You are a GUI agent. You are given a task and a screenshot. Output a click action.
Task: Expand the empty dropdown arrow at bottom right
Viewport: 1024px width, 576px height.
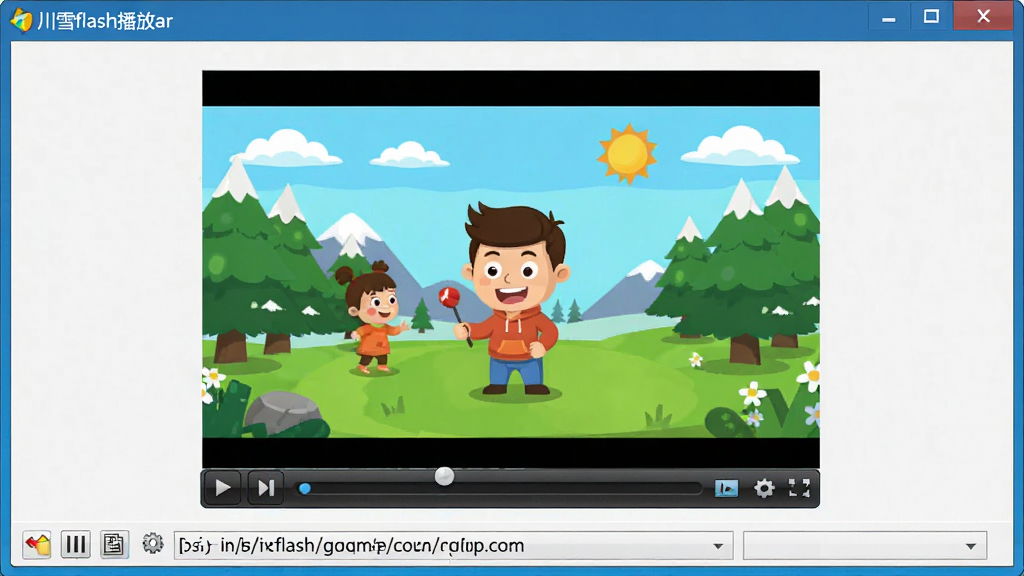971,546
